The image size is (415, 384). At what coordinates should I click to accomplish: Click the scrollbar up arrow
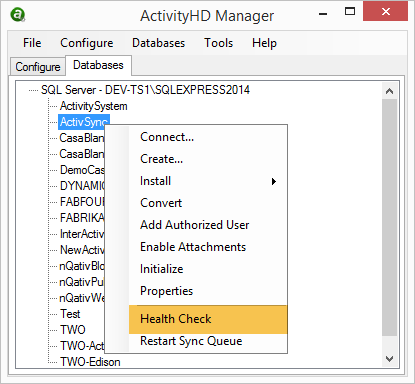pos(389,91)
